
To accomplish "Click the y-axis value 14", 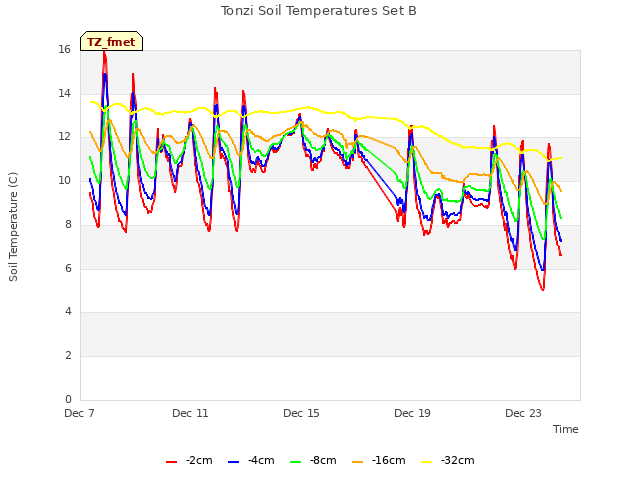I will point(64,93).
